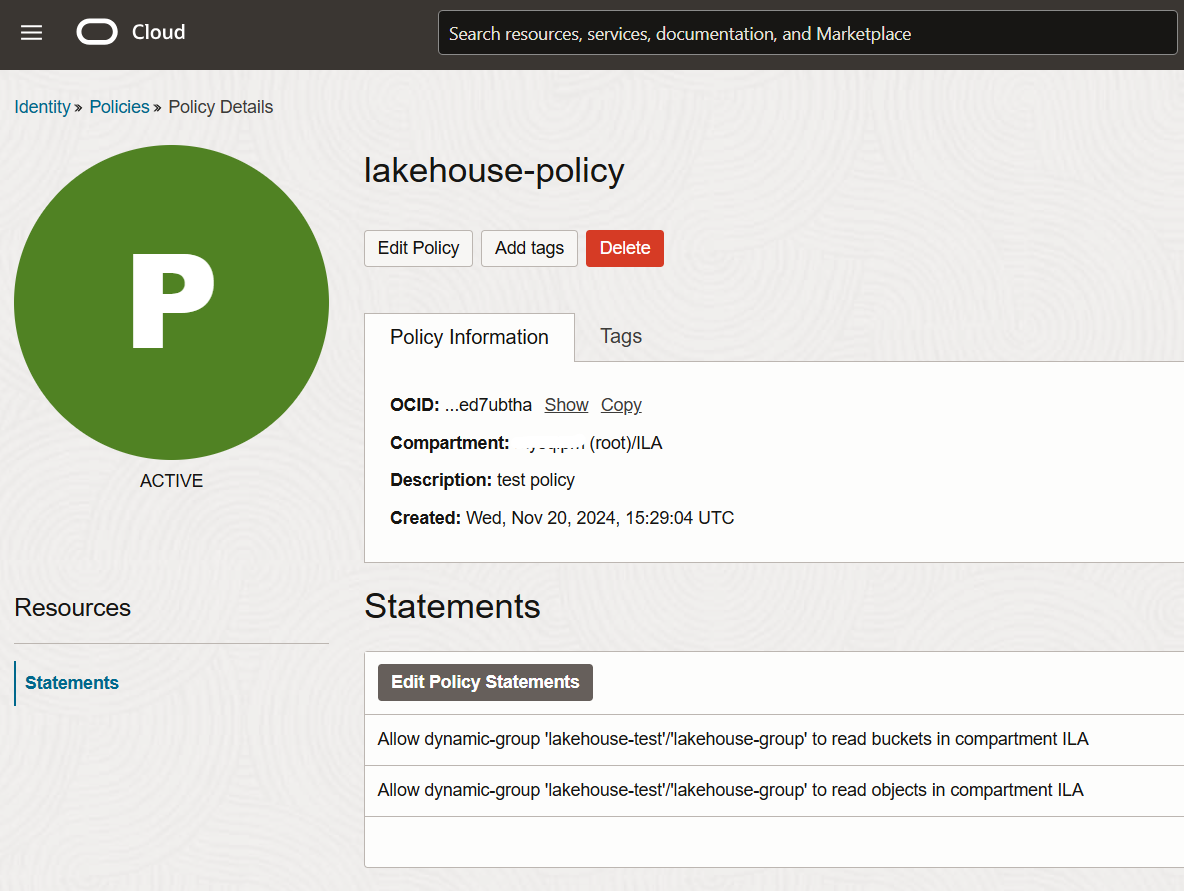This screenshot has height=891, width=1184.
Task: Copy the policy OCID
Action: [x=621, y=405]
